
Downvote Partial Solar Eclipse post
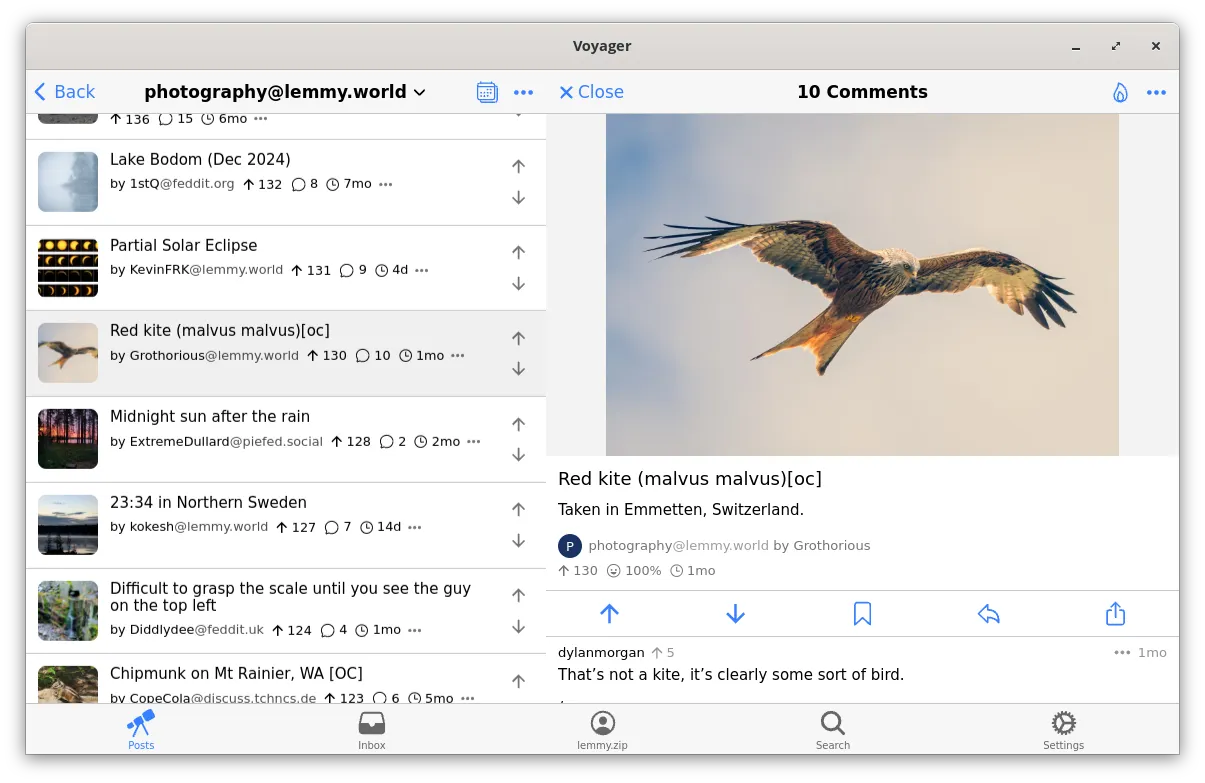tap(518, 284)
